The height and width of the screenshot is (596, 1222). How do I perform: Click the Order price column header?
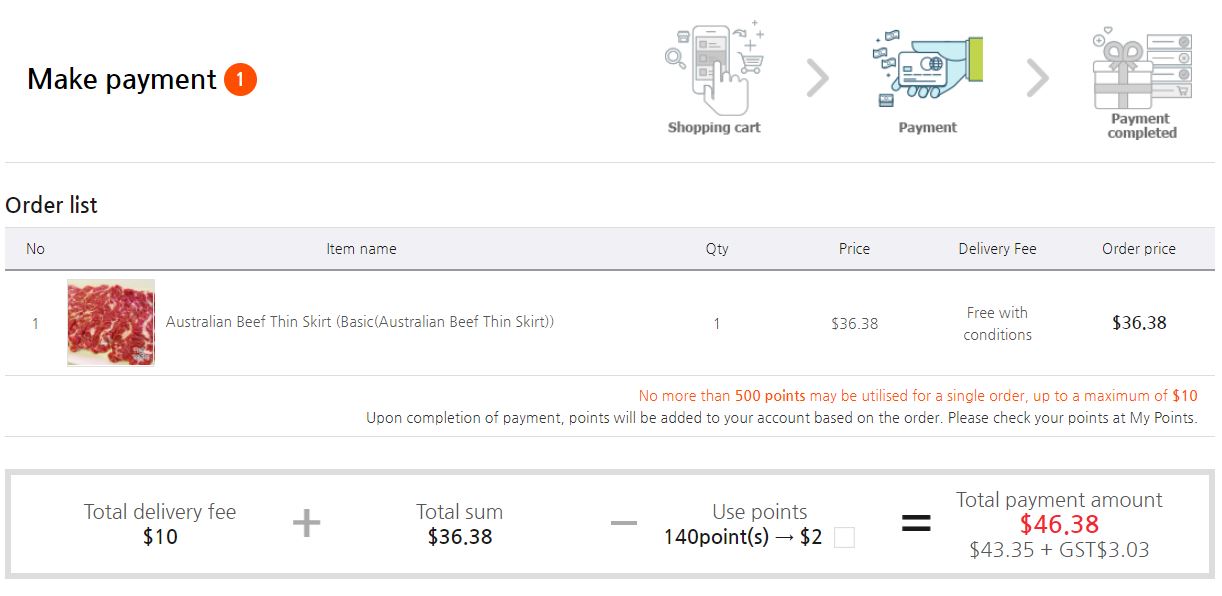tap(1139, 249)
